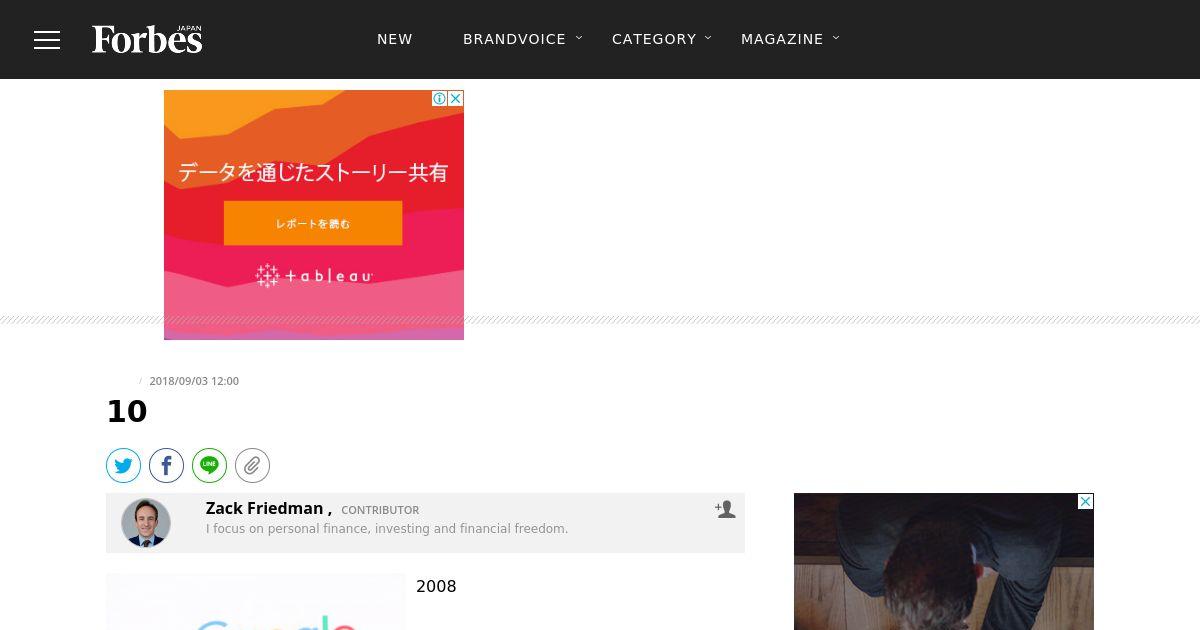
Task: Share article on LINE
Action: click(x=210, y=465)
